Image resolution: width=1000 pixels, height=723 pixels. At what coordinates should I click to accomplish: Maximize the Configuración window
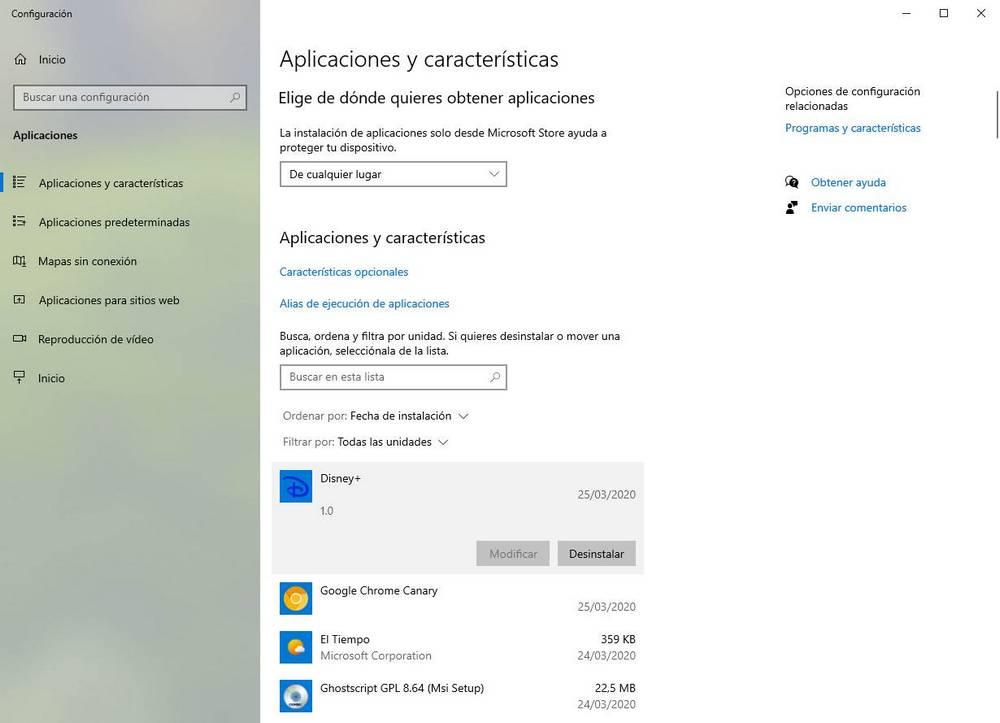(943, 13)
